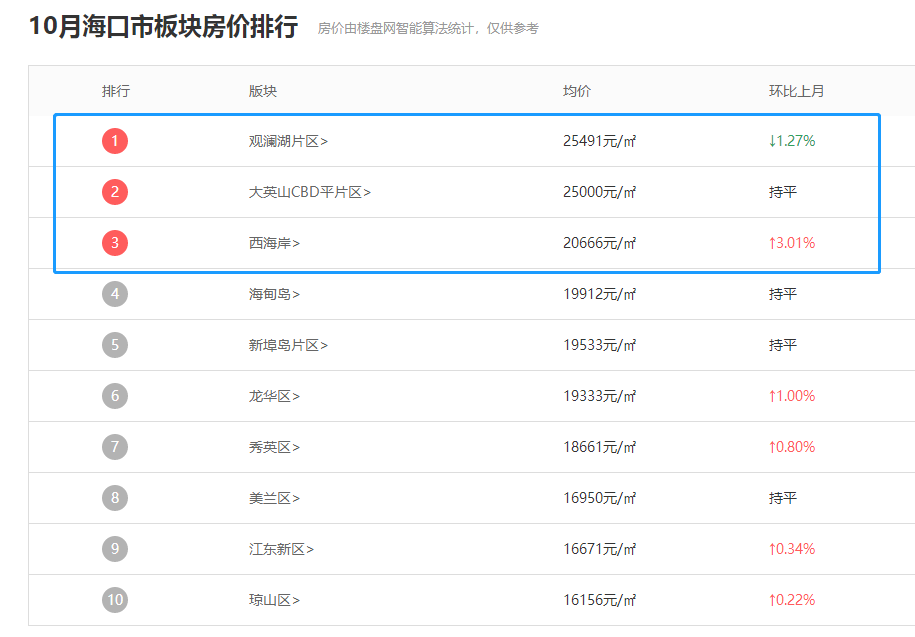The width and height of the screenshot is (915, 637).
Task: Click the red rank 1 badge
Action: [x=115, y=141]
